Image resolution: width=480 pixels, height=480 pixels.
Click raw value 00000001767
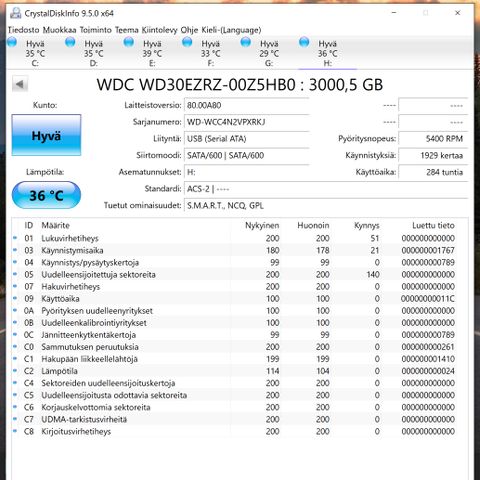tap(428, 250)
